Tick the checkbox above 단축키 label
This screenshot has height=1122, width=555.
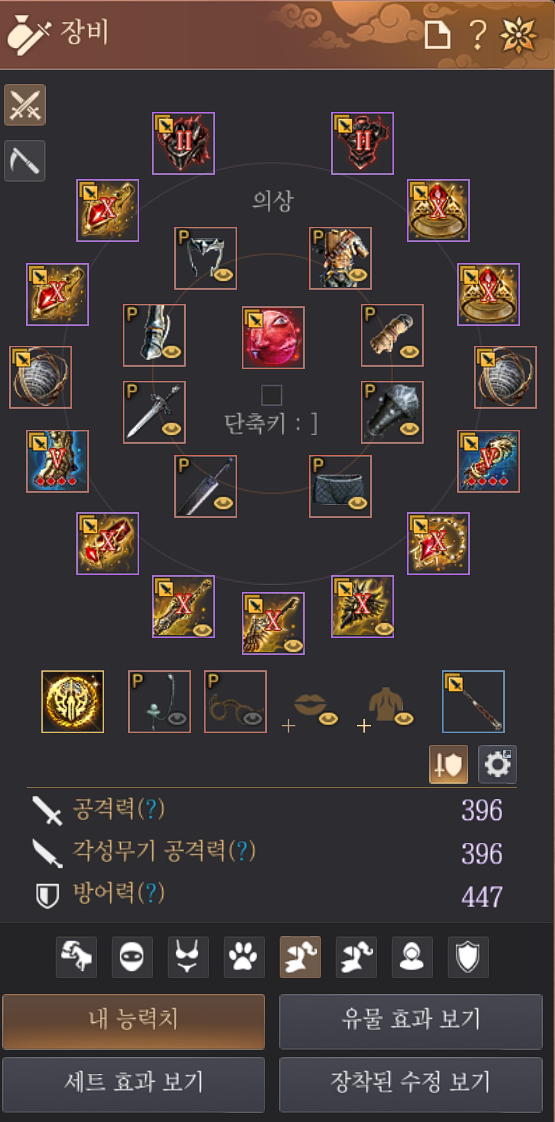pyautogui.click(x=272, y=396)
